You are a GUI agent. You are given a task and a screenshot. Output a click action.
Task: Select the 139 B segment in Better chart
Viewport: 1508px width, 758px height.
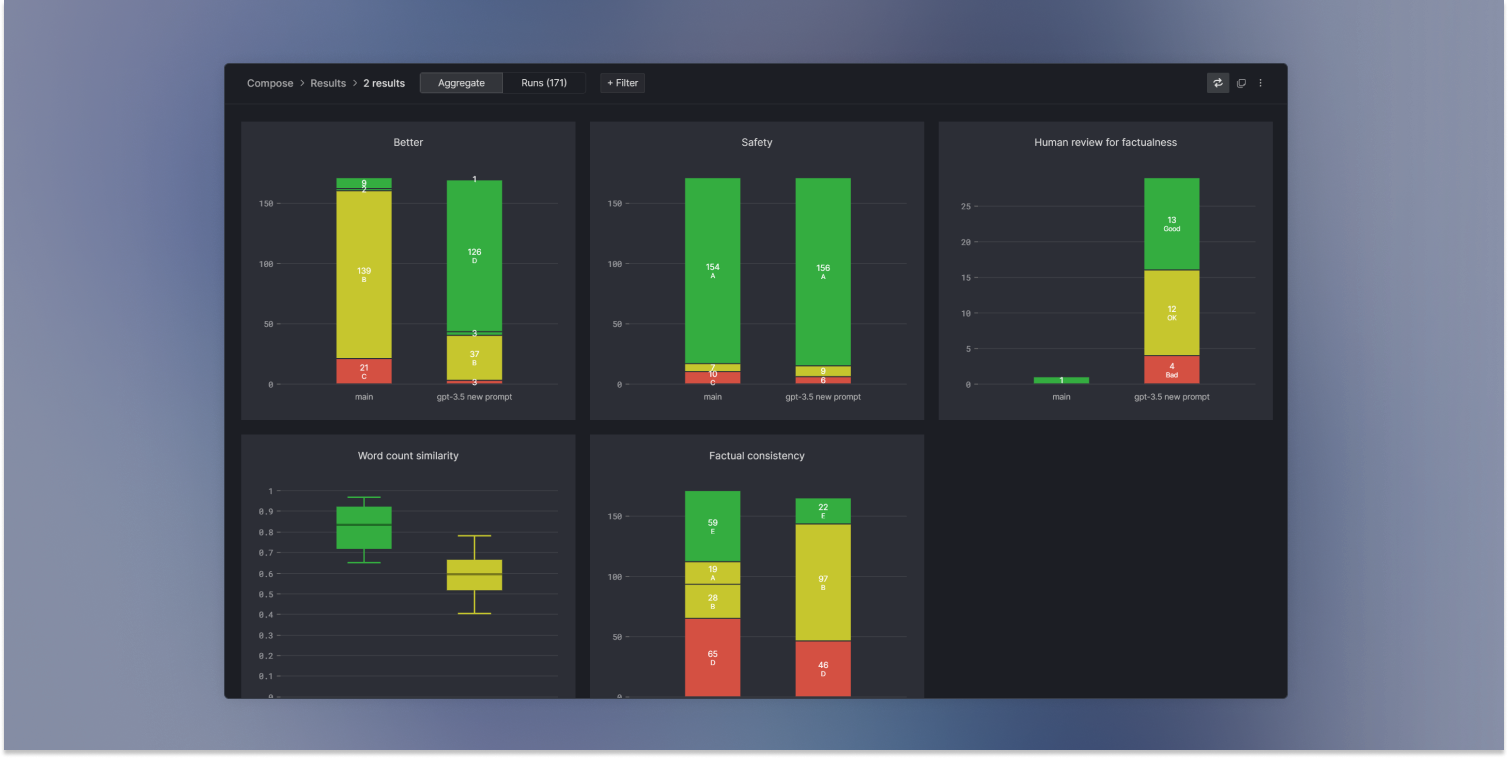tap(364, 274)
